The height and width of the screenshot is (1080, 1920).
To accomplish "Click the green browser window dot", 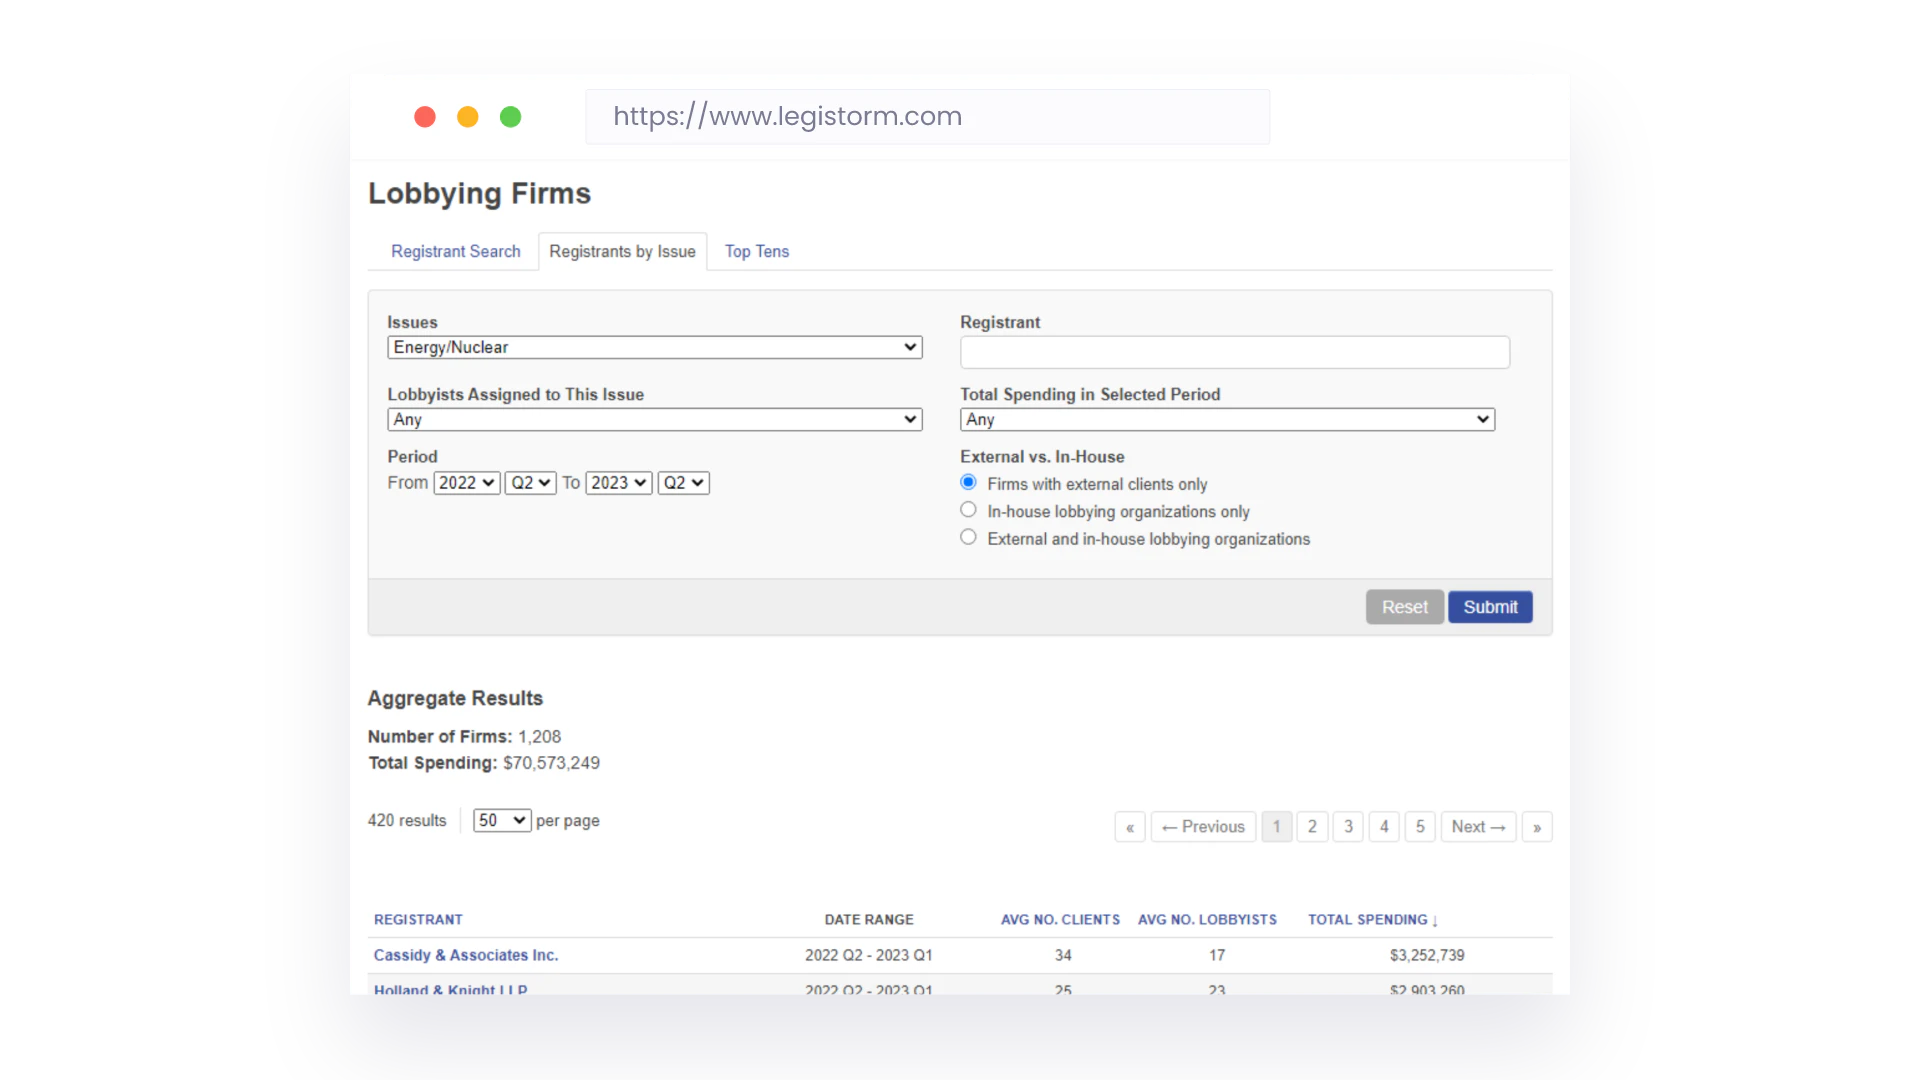I will pos(510,117).
